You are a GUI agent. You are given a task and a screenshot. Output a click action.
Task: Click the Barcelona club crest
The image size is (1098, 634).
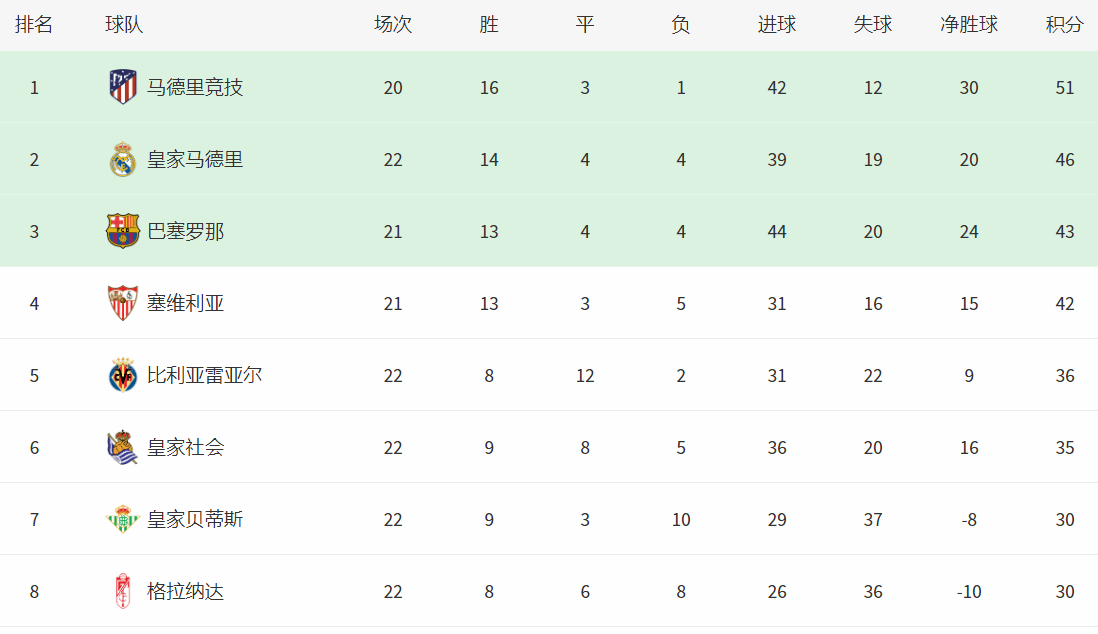pos(123,231)
